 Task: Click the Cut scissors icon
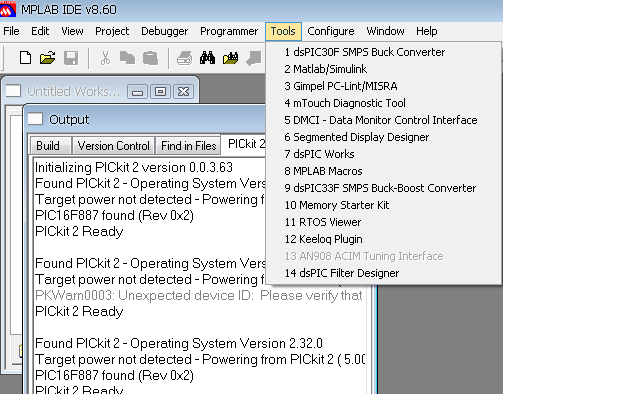click(105, 58)
